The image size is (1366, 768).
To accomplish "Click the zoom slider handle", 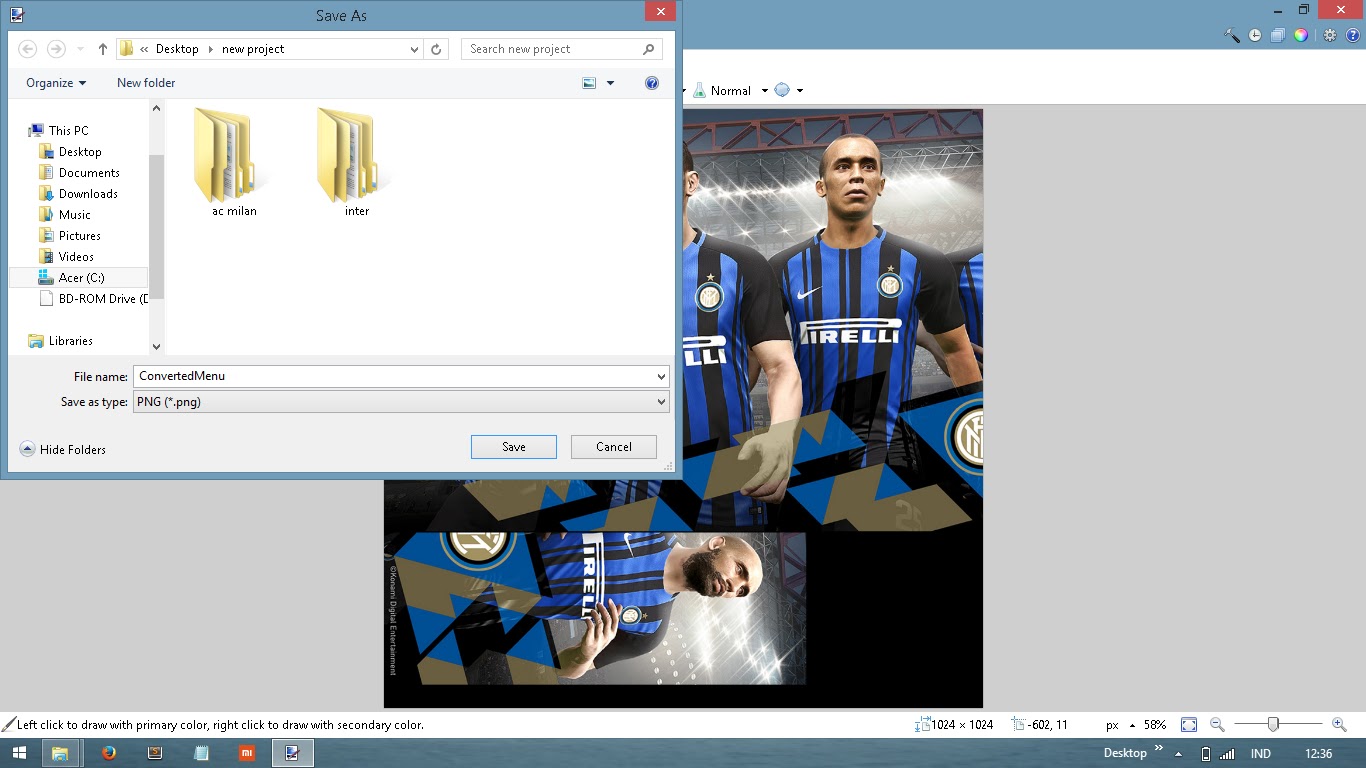I will pyautogui.click(x=1273, y=725).
